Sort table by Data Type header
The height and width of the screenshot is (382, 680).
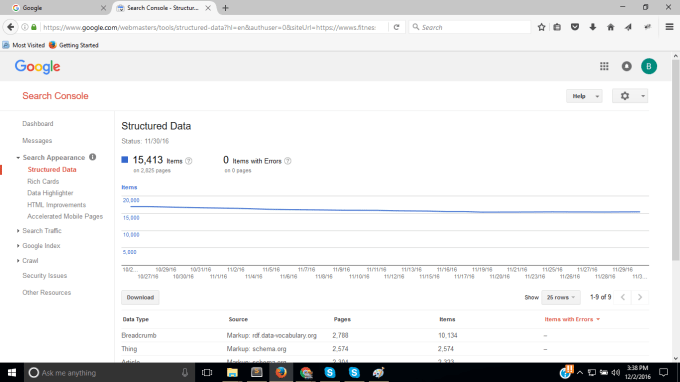[135, 319]
